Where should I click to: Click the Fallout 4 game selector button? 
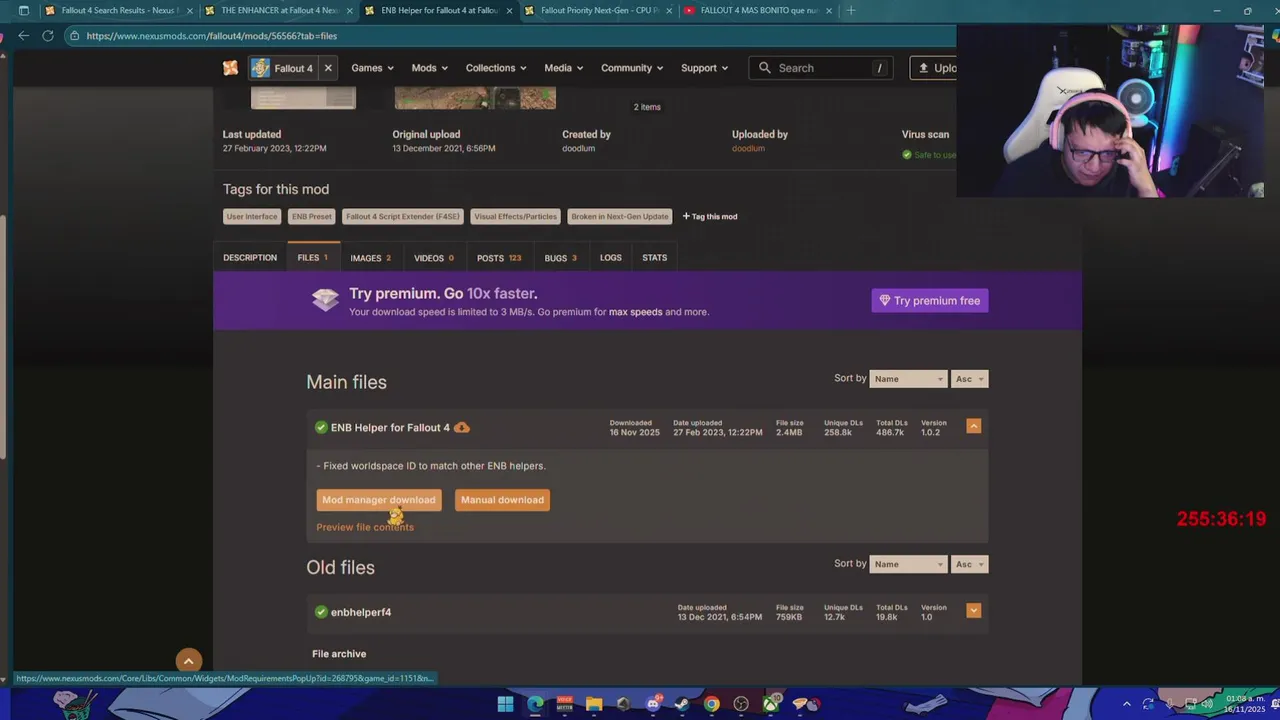click(x=283, y=68)
